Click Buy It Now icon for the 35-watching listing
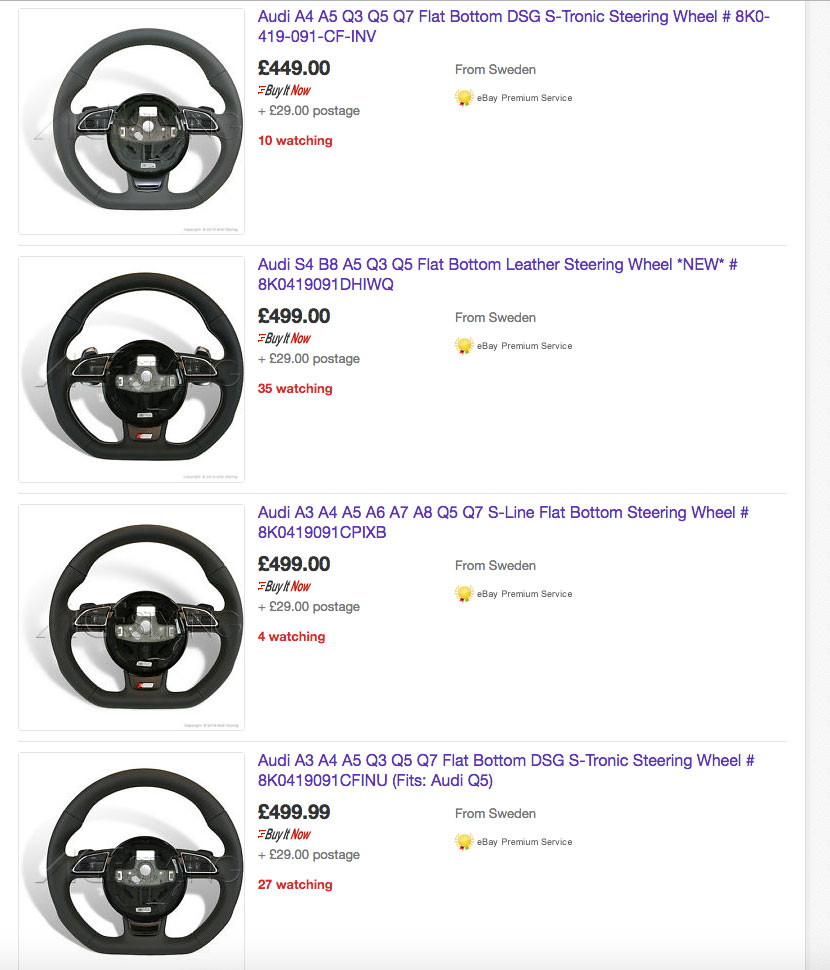The height and width of the screenshot is (970, 830). pyautogui.click(x=284, y=339)
